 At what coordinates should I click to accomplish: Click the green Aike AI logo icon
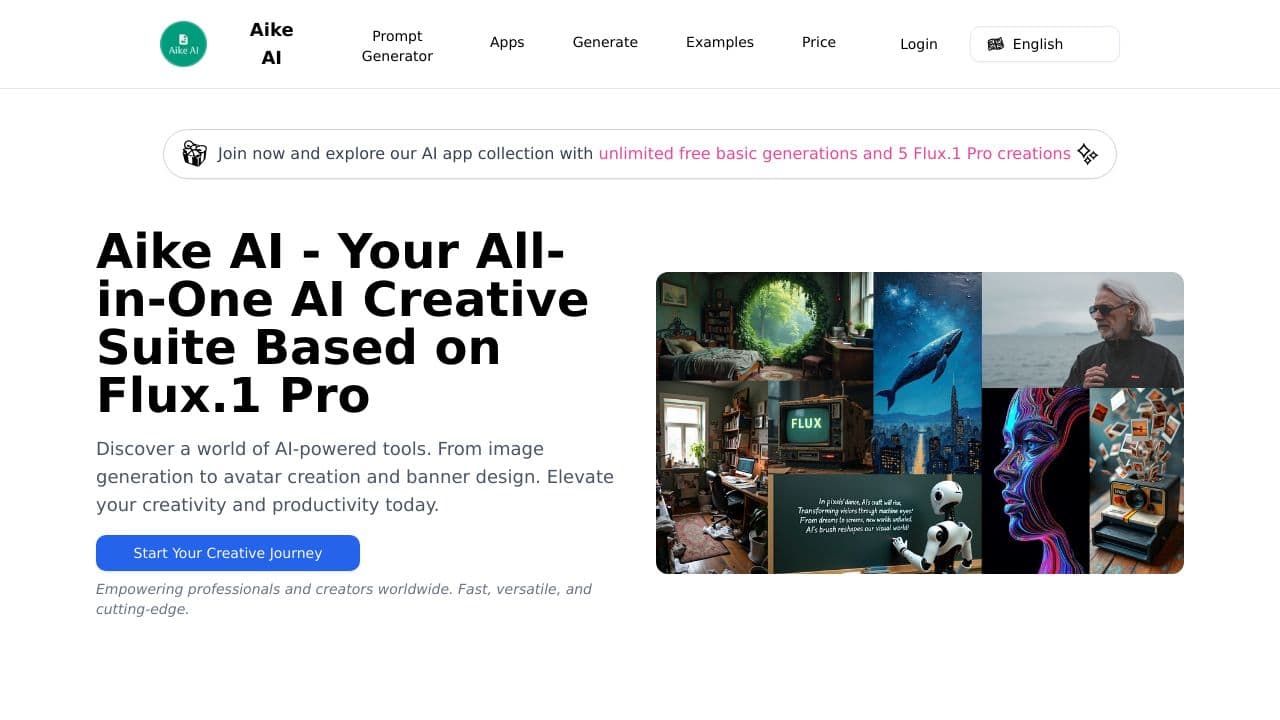point(184,44)
